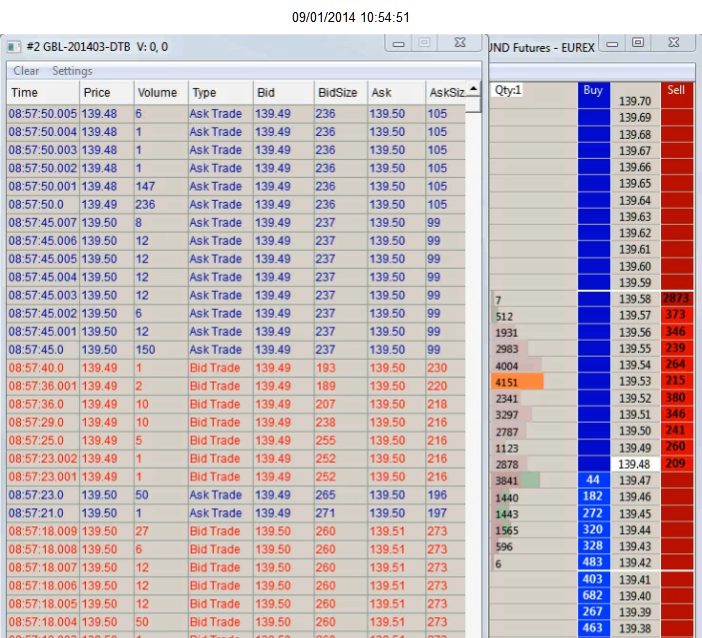Click sell size 209 at 139.48

tap(676, 463)
